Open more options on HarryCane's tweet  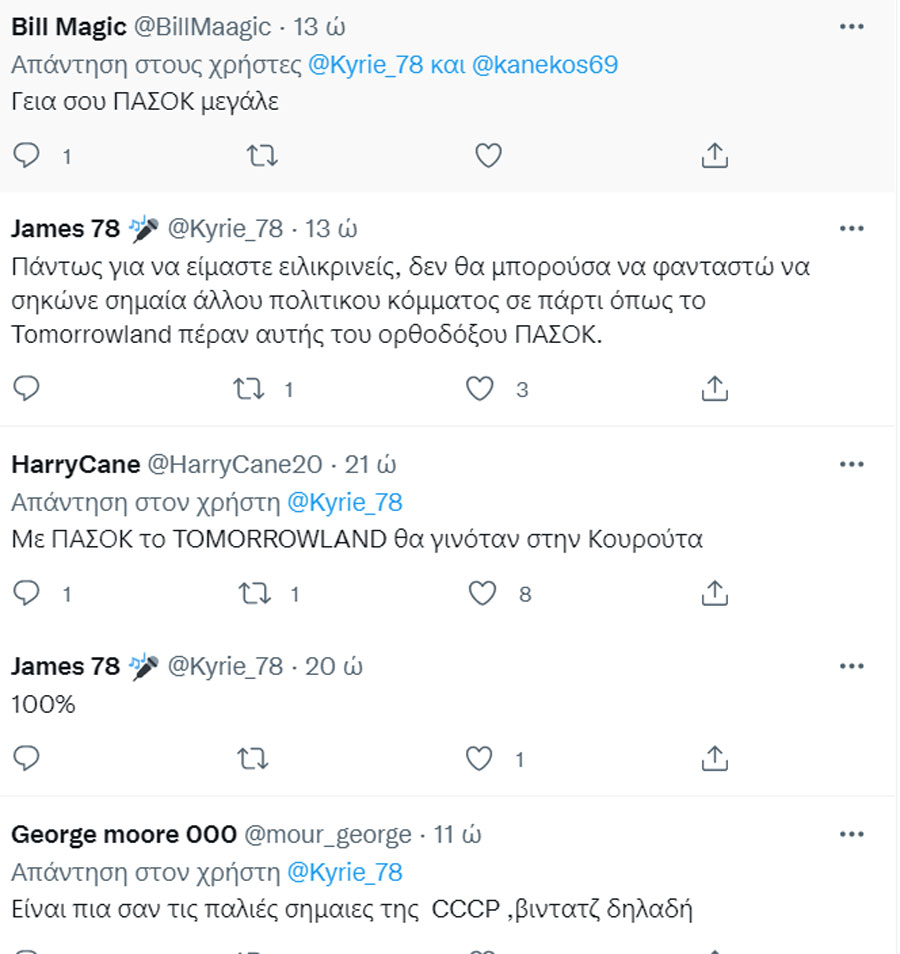tap(851, 464)
